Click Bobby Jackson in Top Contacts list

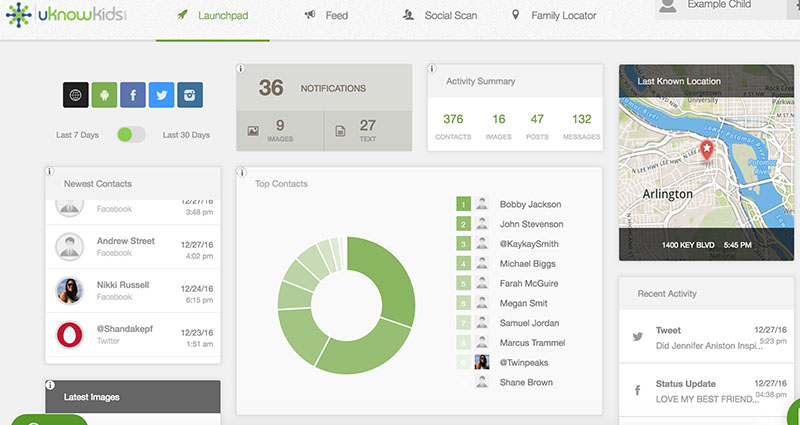531,204
